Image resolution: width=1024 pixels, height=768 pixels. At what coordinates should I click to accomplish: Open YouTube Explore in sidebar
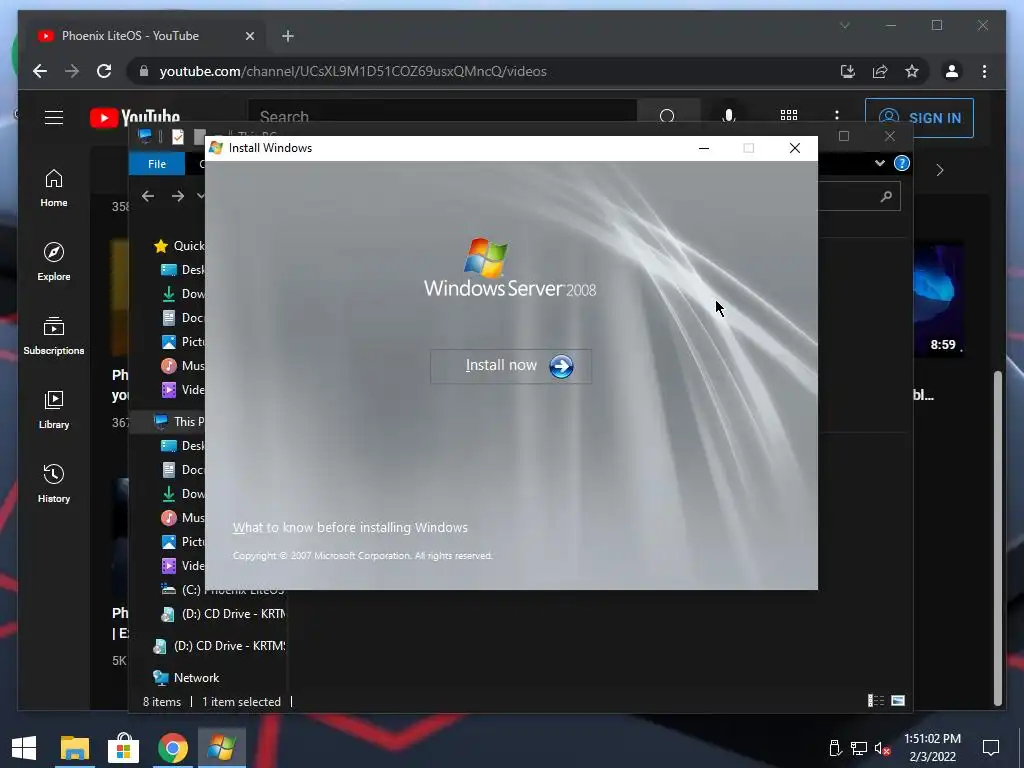point(54,262)
